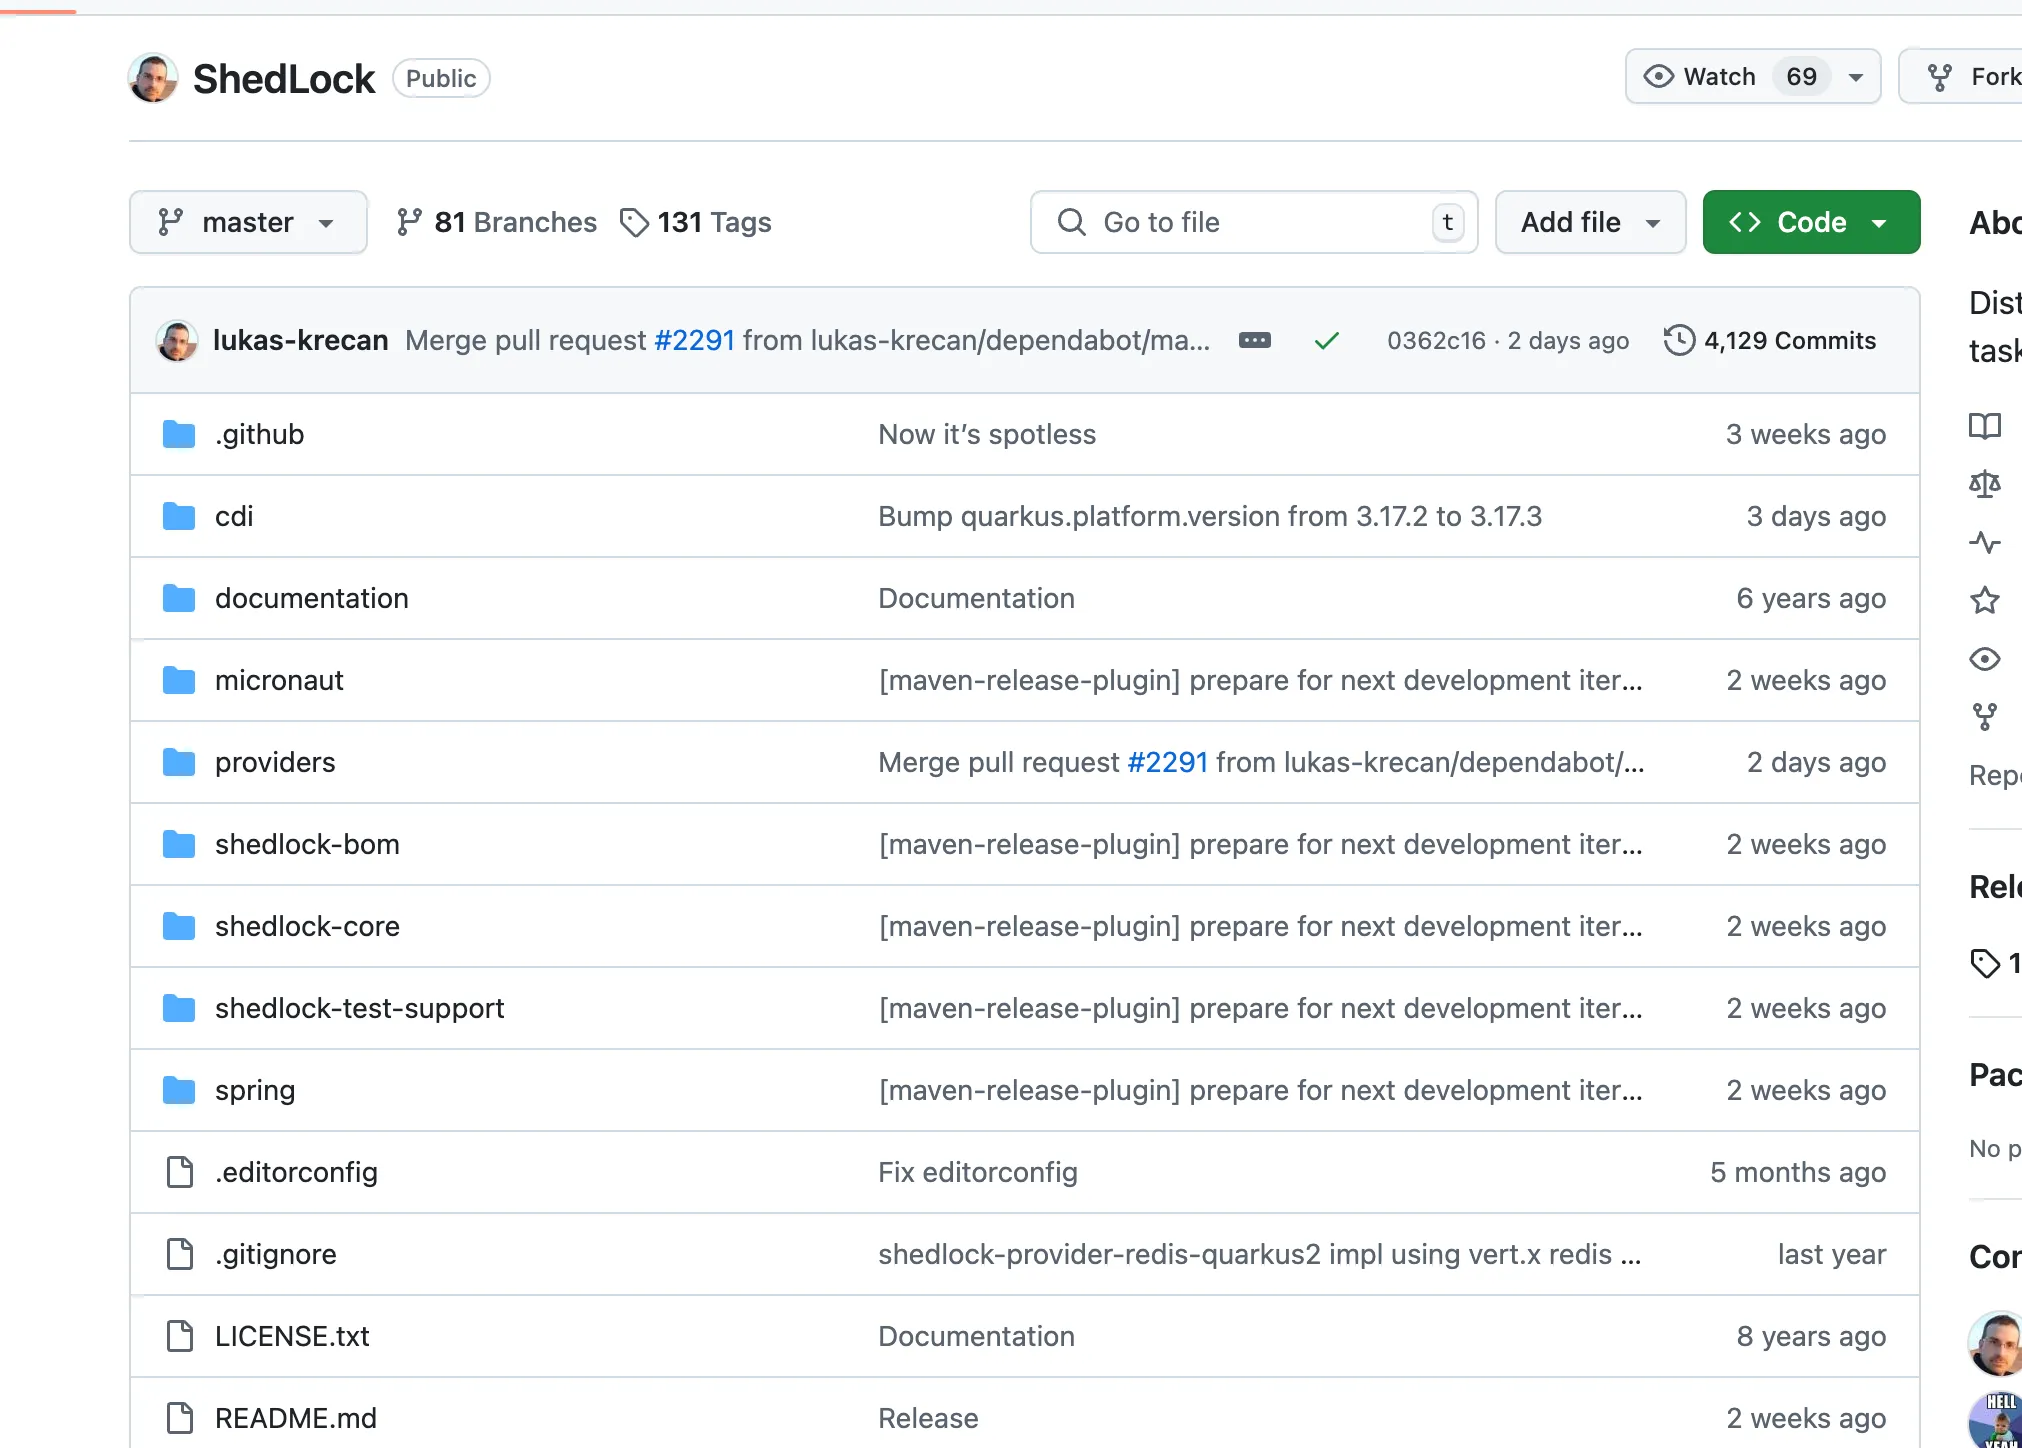This screenshot has width=2022, height=1448.
Task: Open the Add file dropdown
Action: pyautogui.click(x=1590, y=222)
